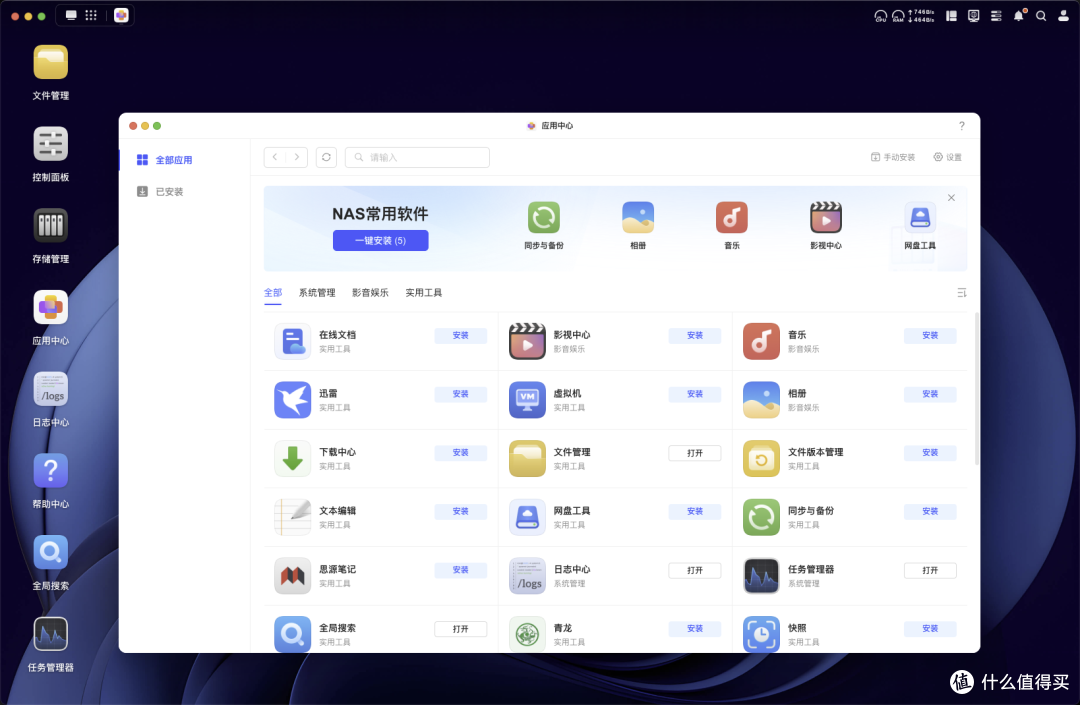Open the 文件管理 desktop icon
Viewport: 1080px width, 705px height.
(50, 63)
